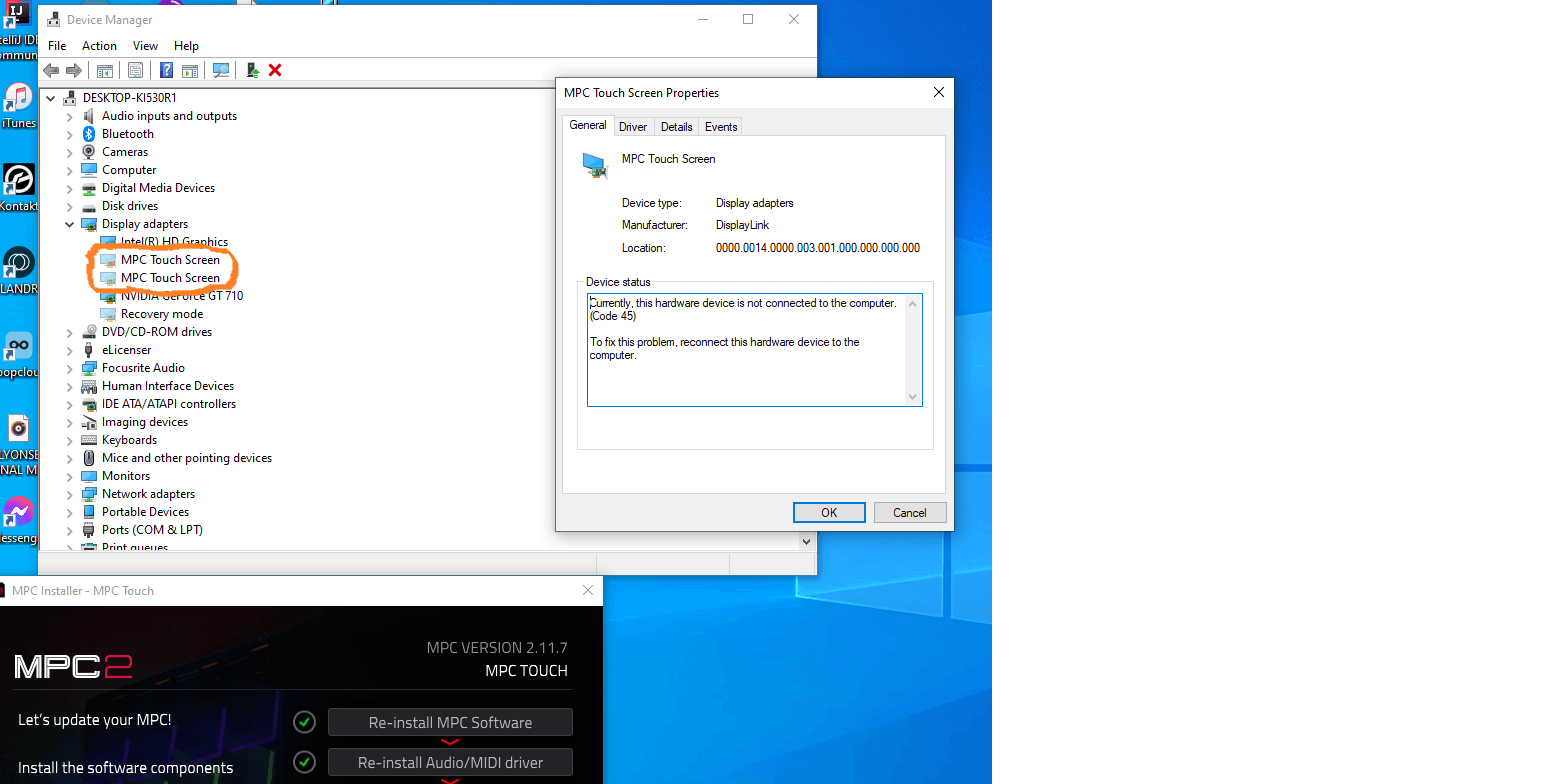Open Help via the blue question mark icon

166,70
